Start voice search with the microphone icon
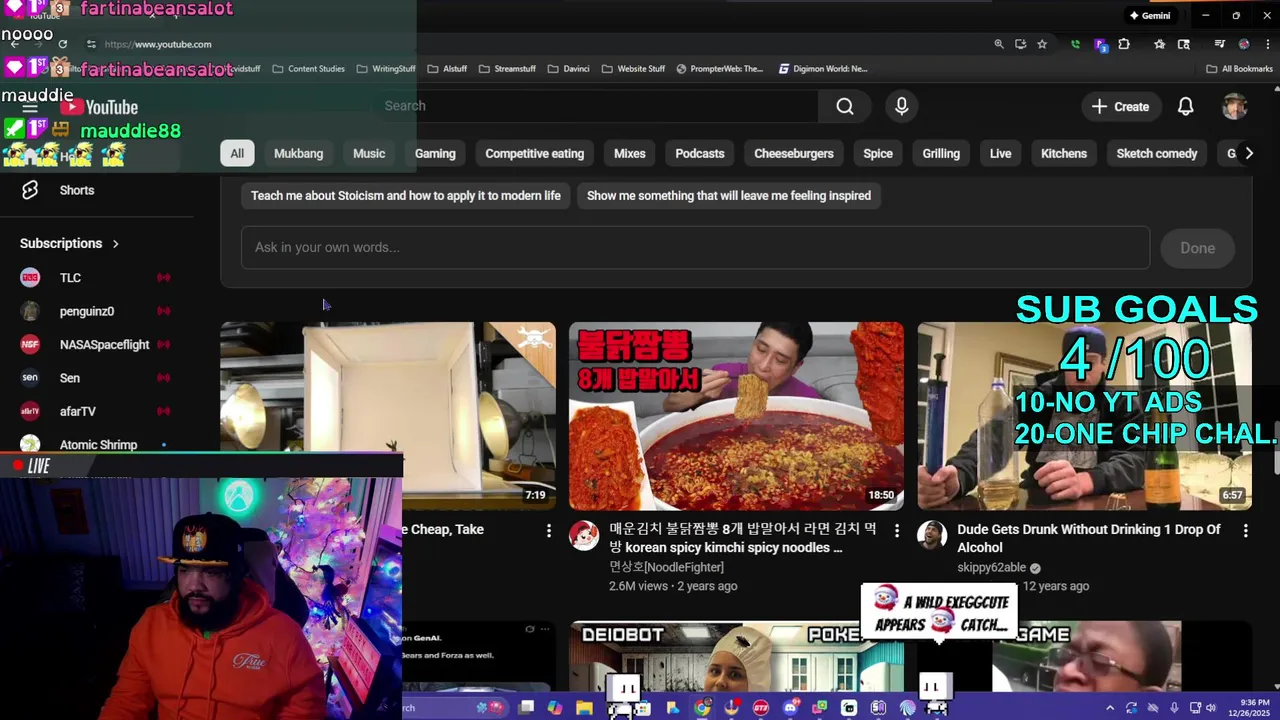The height and width of the screenshot is (720, 1280). (901, 106)
